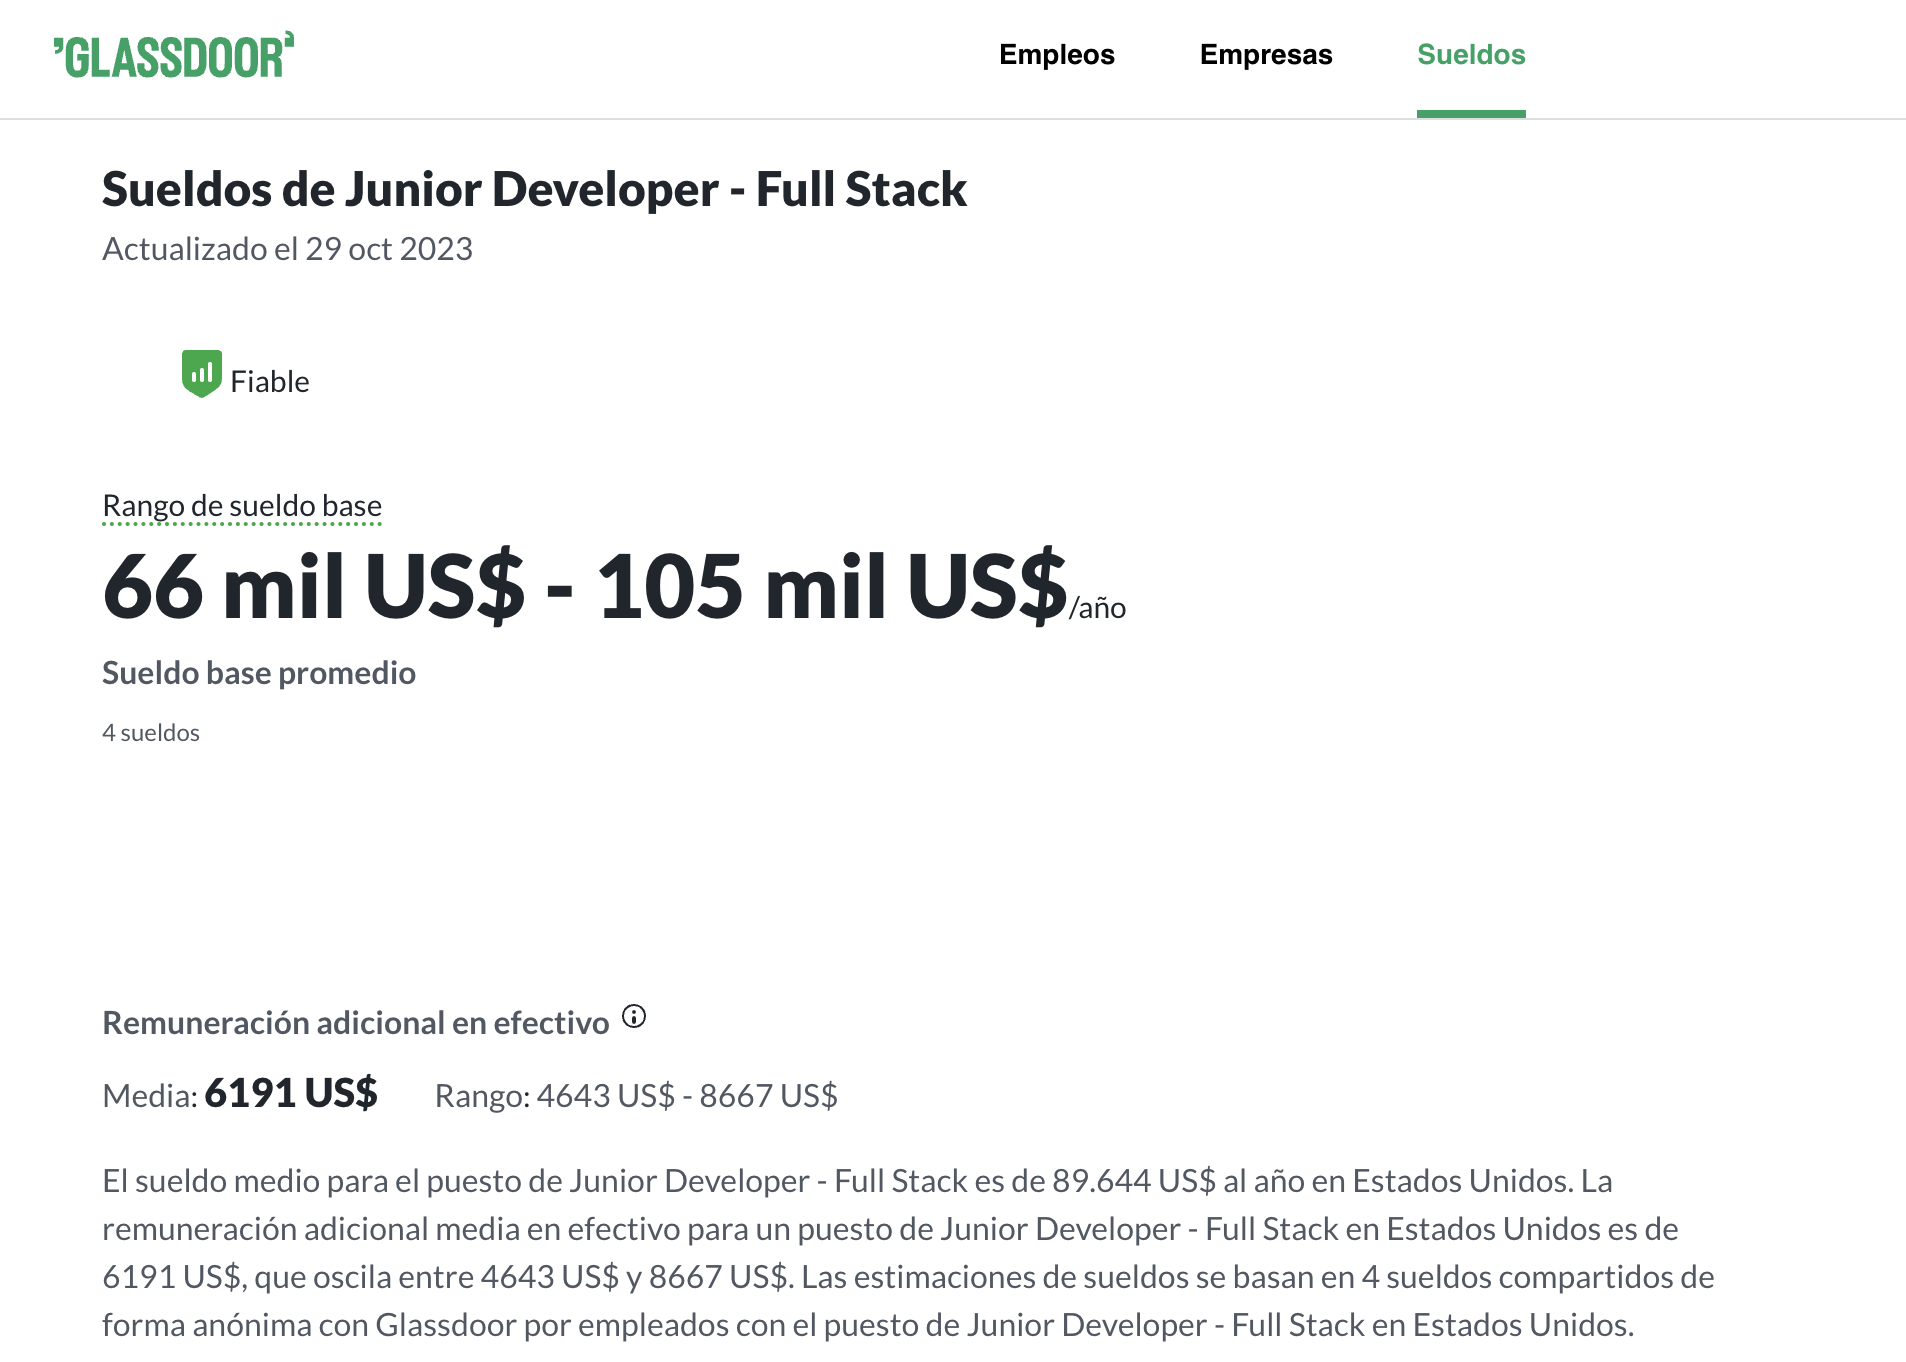1906x1362 pixels.
Task: Click the dotted-underlined Rango de sueldo base label
Action: click(x=242, y=506)
